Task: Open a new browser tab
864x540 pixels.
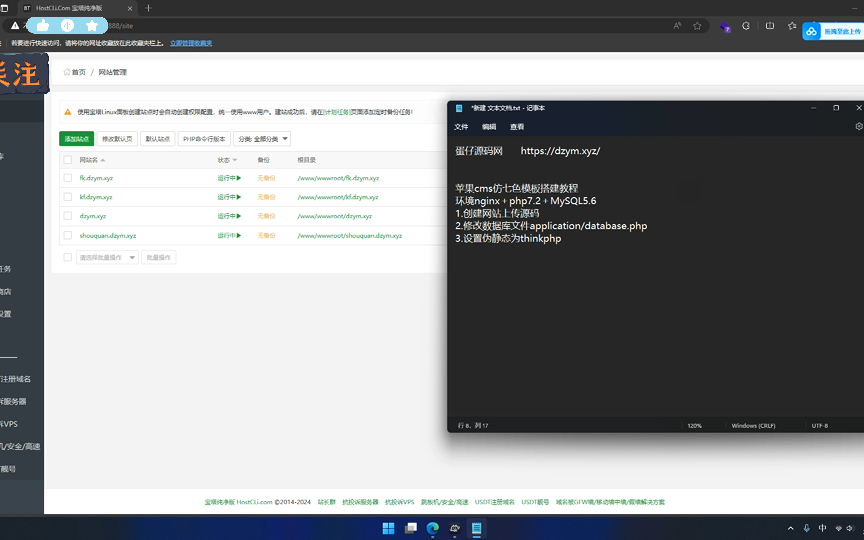Action: tap(148, 8)
